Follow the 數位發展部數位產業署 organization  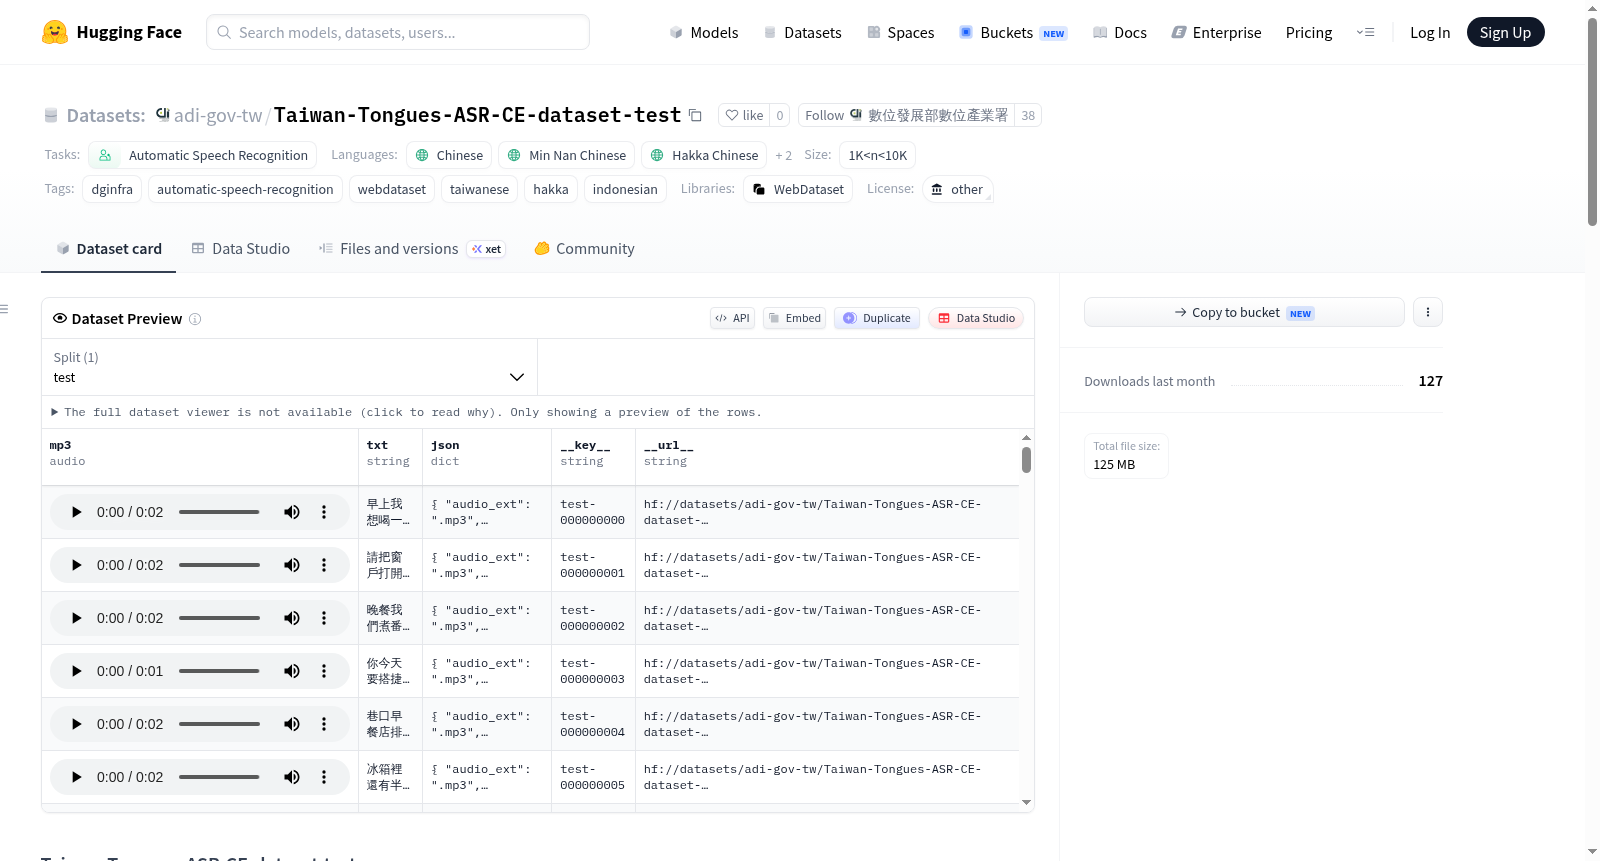[906, 115]
